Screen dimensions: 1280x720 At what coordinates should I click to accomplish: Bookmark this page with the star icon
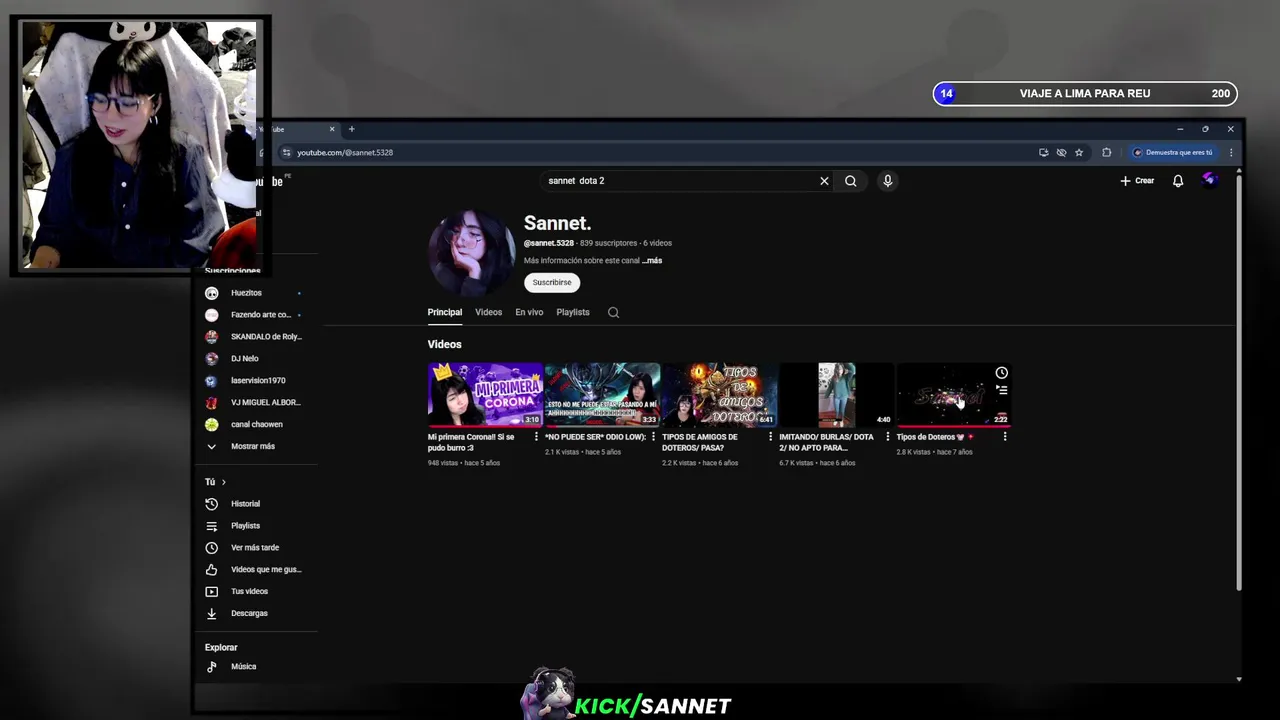(1079, 153)
